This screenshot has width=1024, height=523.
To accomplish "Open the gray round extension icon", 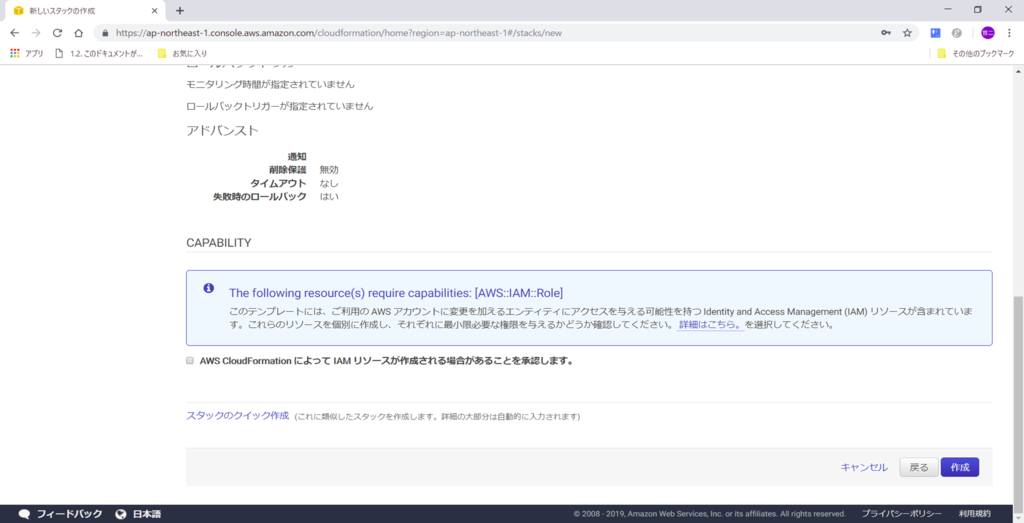I will pyautogui.click(x=957, y=33).
